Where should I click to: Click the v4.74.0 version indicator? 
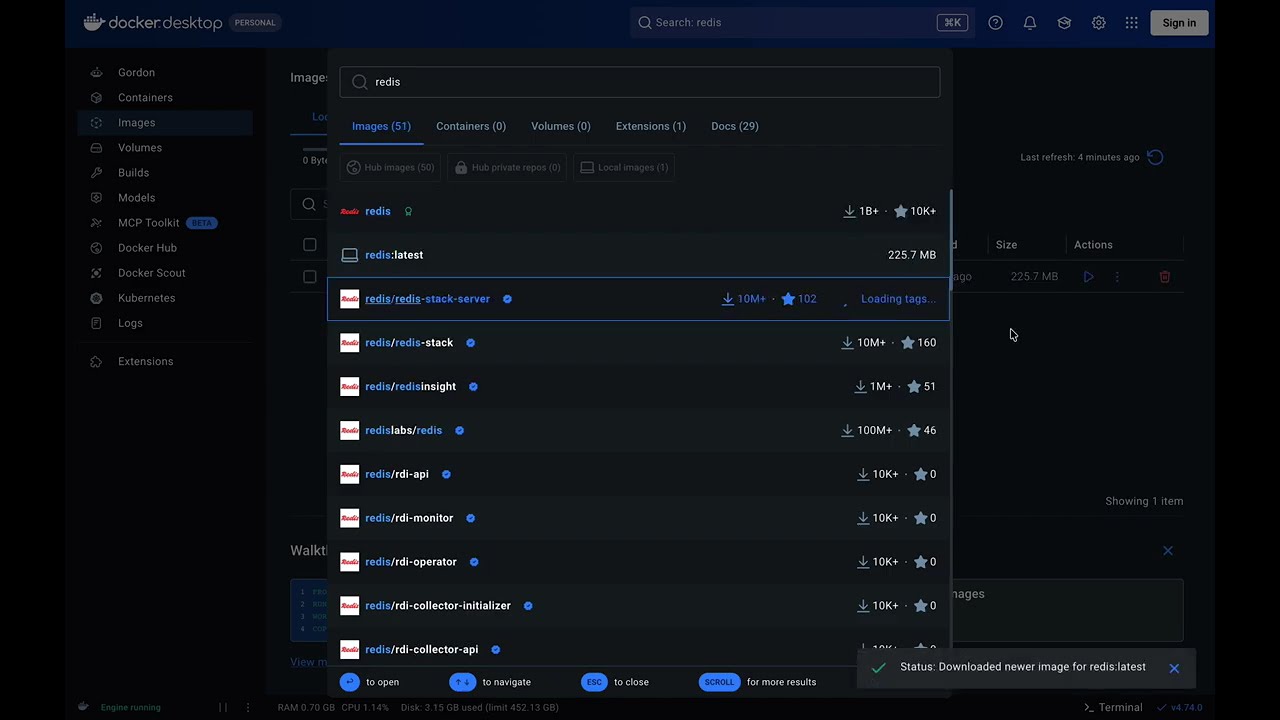1179,707
